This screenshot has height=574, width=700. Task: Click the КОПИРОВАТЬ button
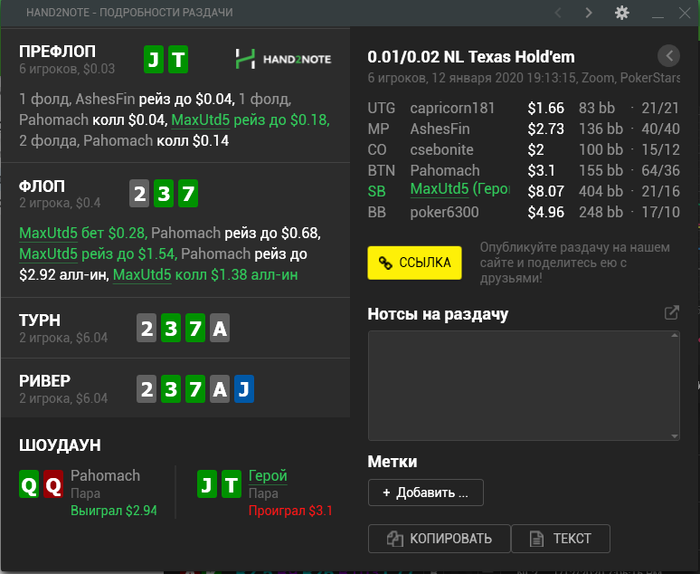point(439,538)
